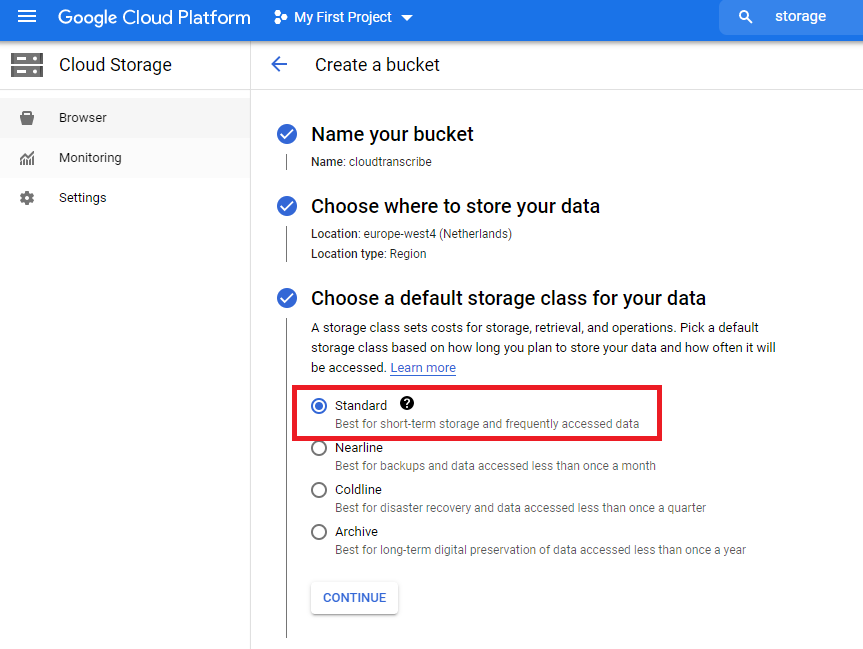Choose the Coldline storage class
Screen dimensions: 863x649
tap(319, 490)
